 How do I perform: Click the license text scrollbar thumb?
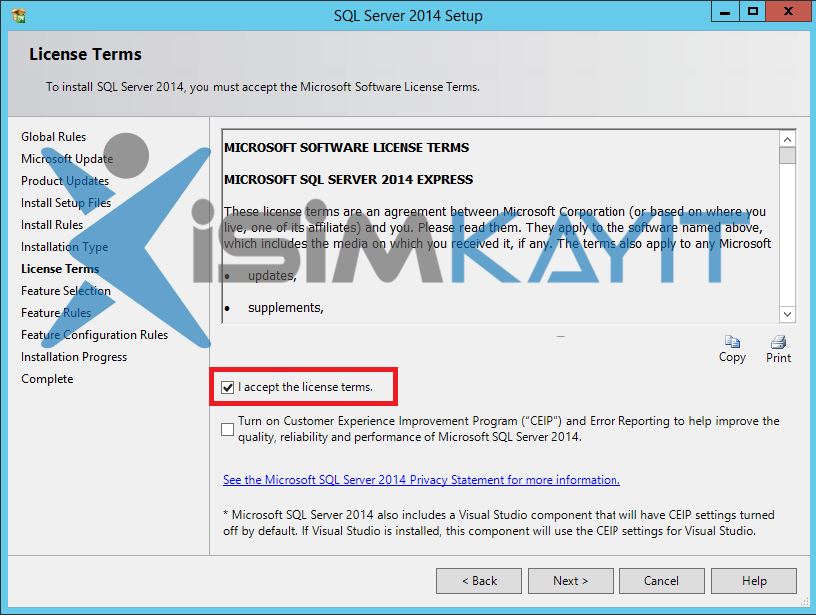coord(787,156)
